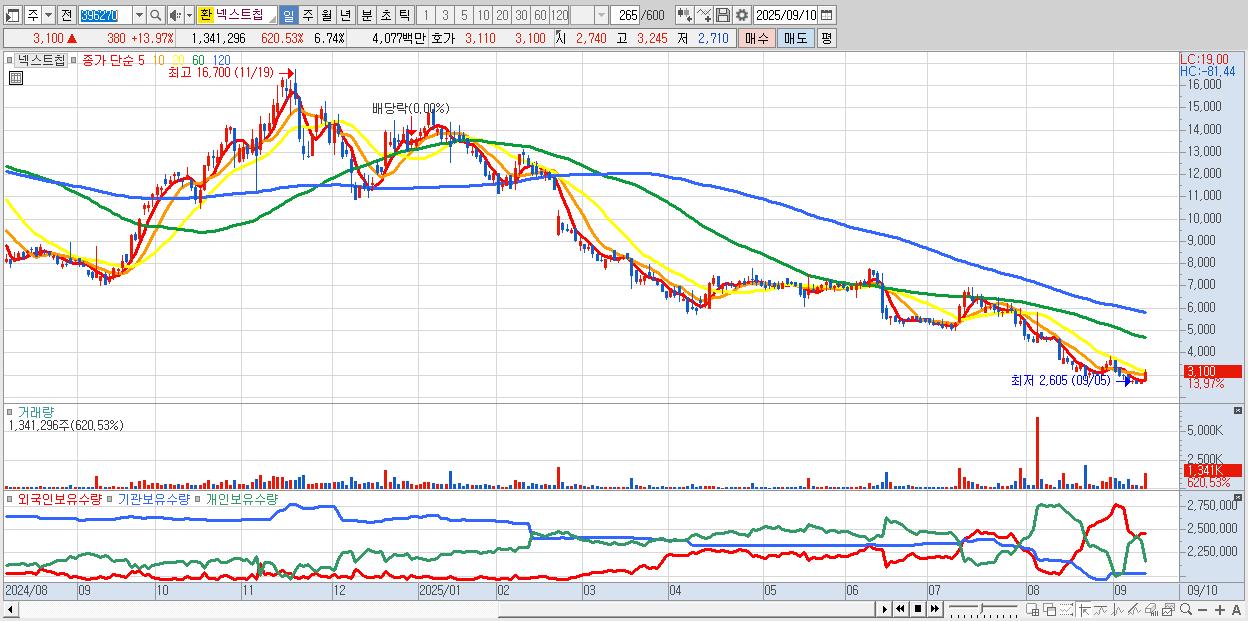Viewport: 1248px width, 621px height.
Task: Open the sound options dropdown arrow
Action: tap(189, 15)
